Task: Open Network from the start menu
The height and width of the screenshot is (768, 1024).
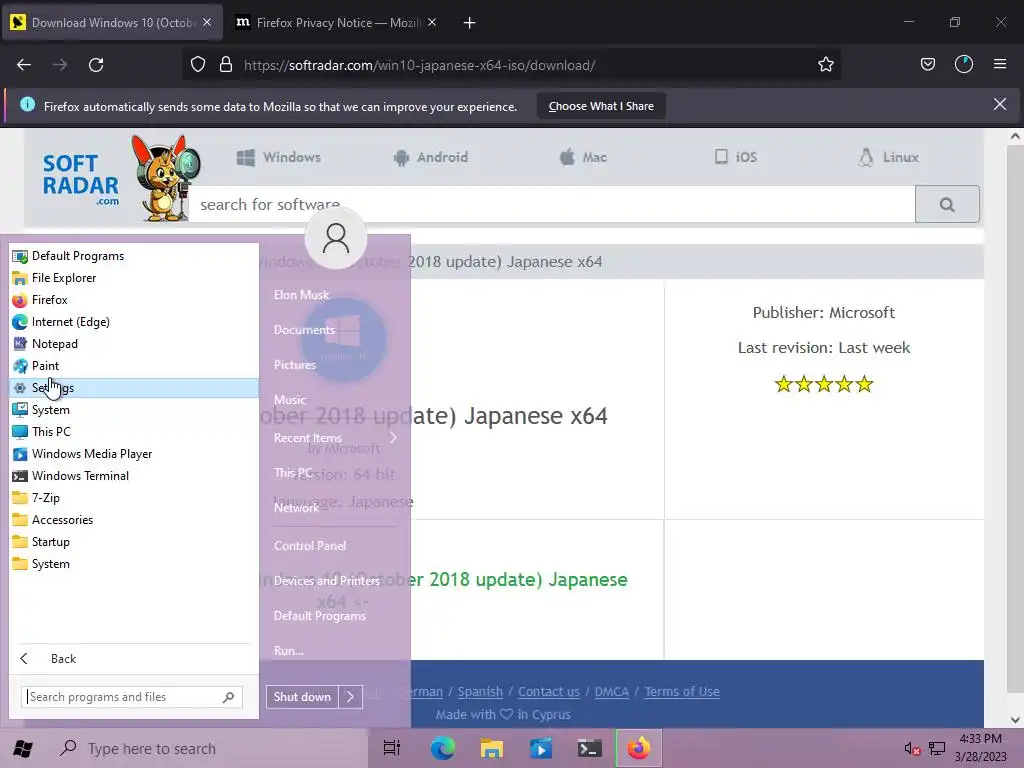Action: coord(296,507)
